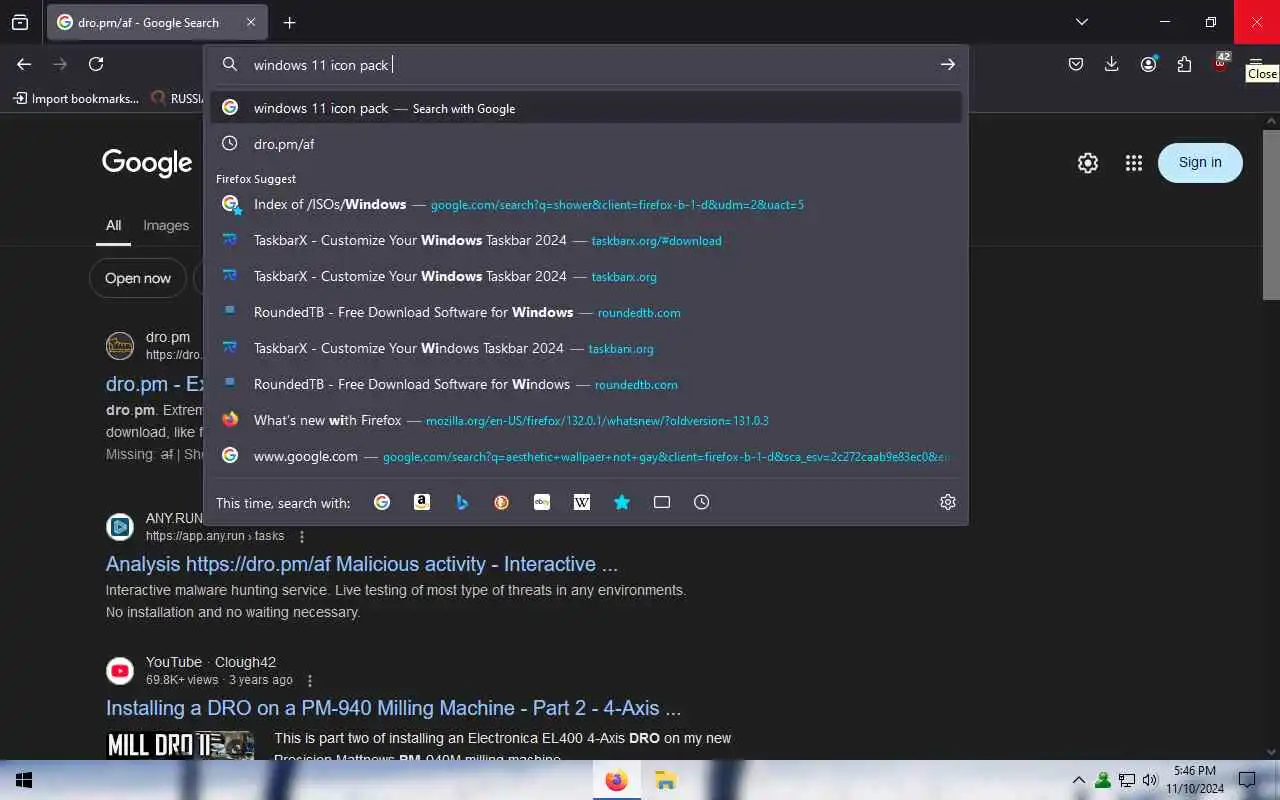Search this time with Wikipedia
This screenshot has width=1280, height=800.
tap(582, 502)
